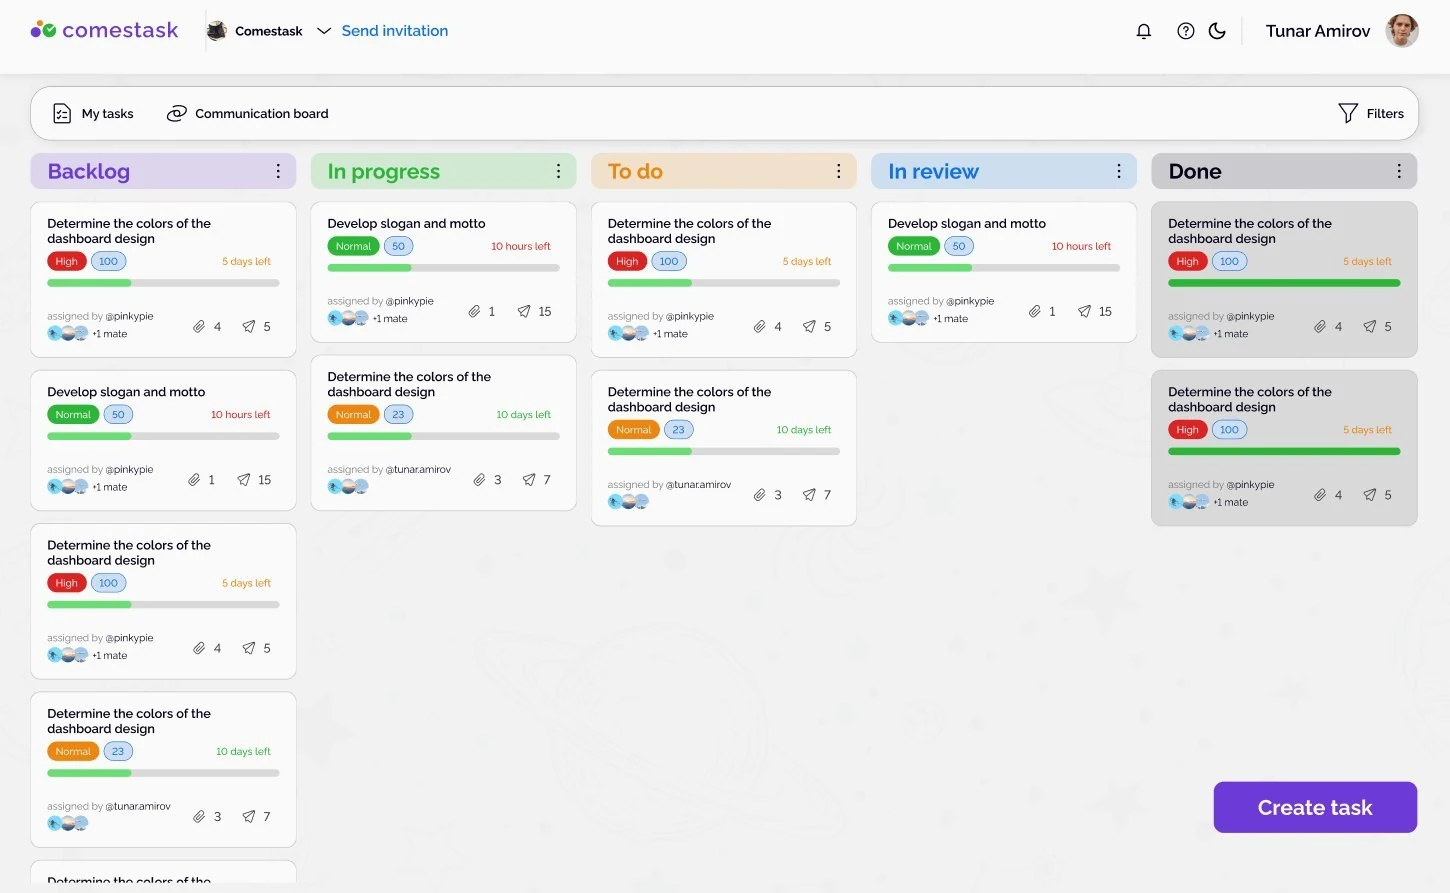Click progress bar on In progress slogan card
The width and height of the screenshot is (1450, 893).
point(443,268)
